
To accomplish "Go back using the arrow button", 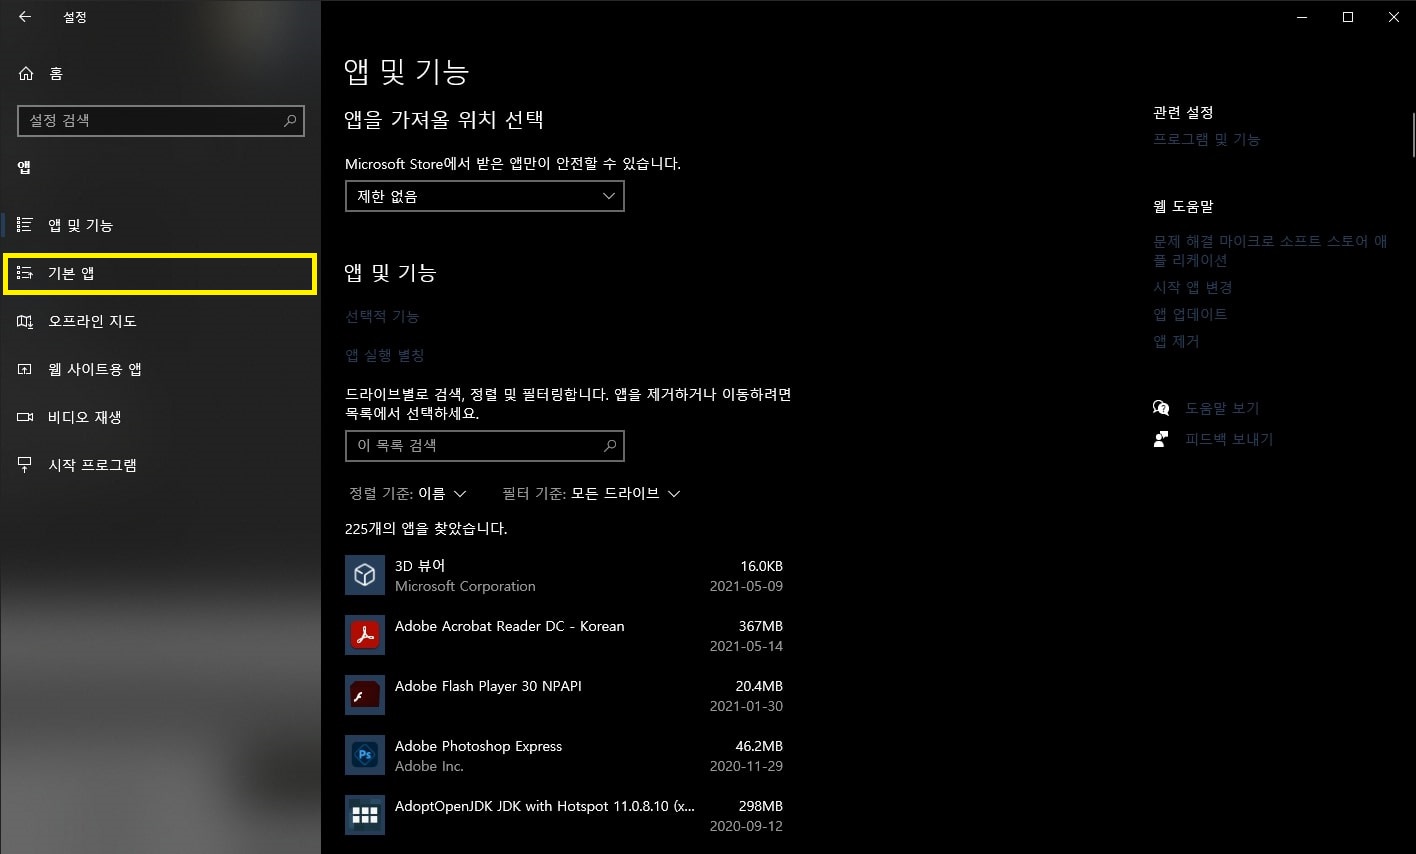I will [24, 16].
